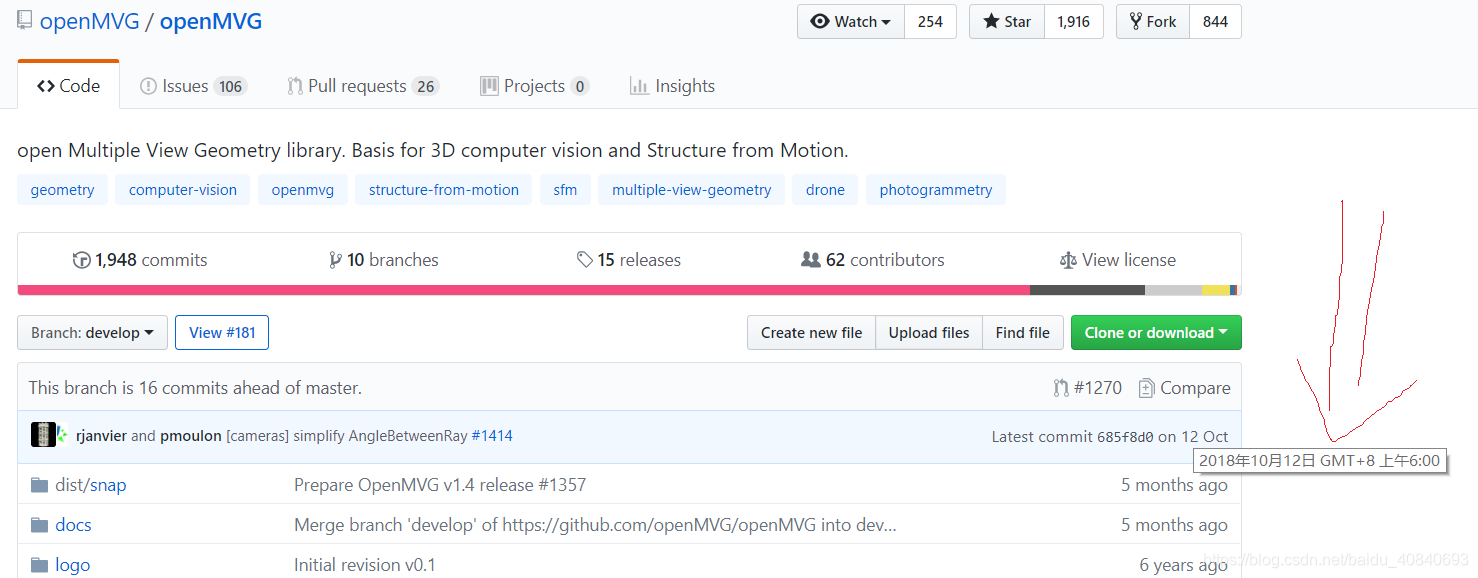Click the docs folder icon
Screen dimensions: 1478x578
click(x=40, y=525)
